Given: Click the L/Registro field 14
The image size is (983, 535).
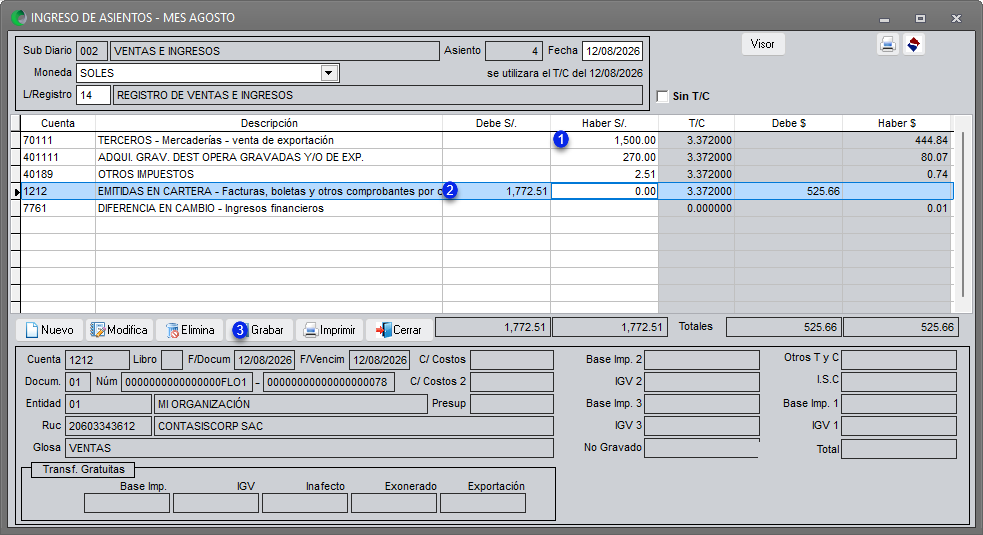Looking at the screenshot, I should click(x=93, y=95).
